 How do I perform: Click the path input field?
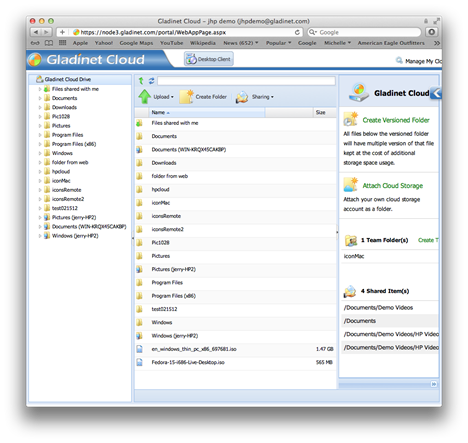(246, 81)
